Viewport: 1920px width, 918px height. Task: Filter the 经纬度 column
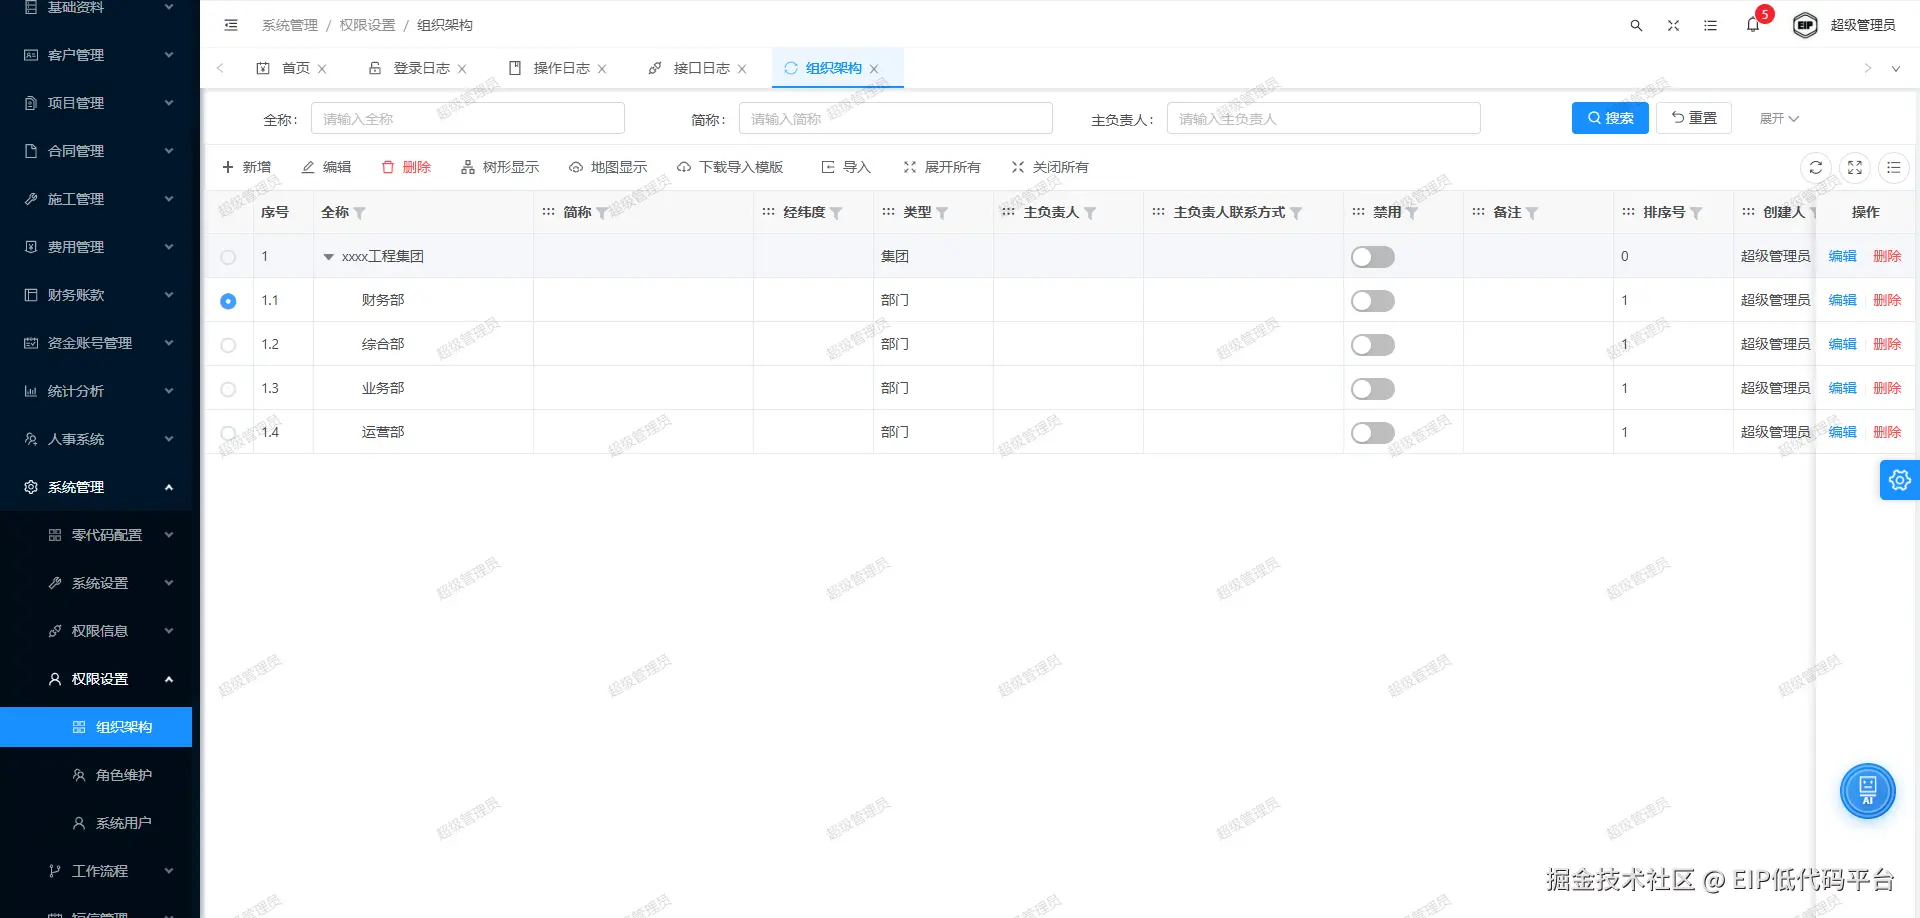[836, 213]
